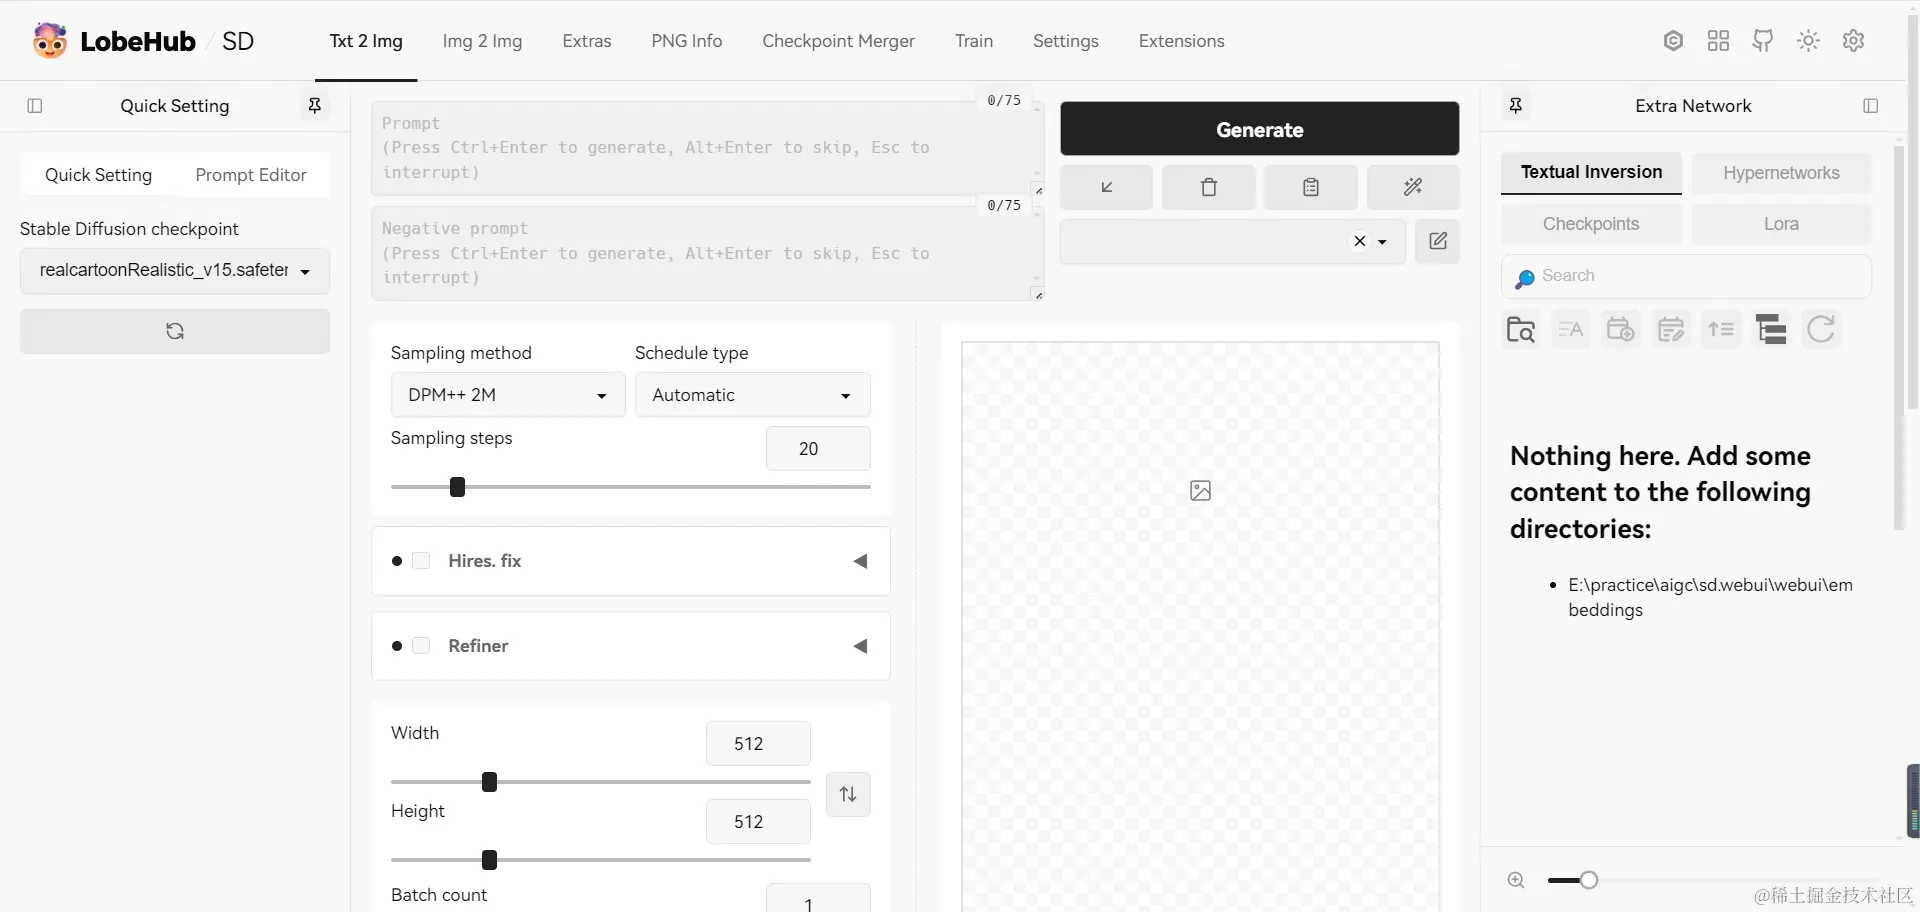Viewport: 1920px width, 912px height.
Task: Click the LobeHub logo avatar
Action: point(49,41)
